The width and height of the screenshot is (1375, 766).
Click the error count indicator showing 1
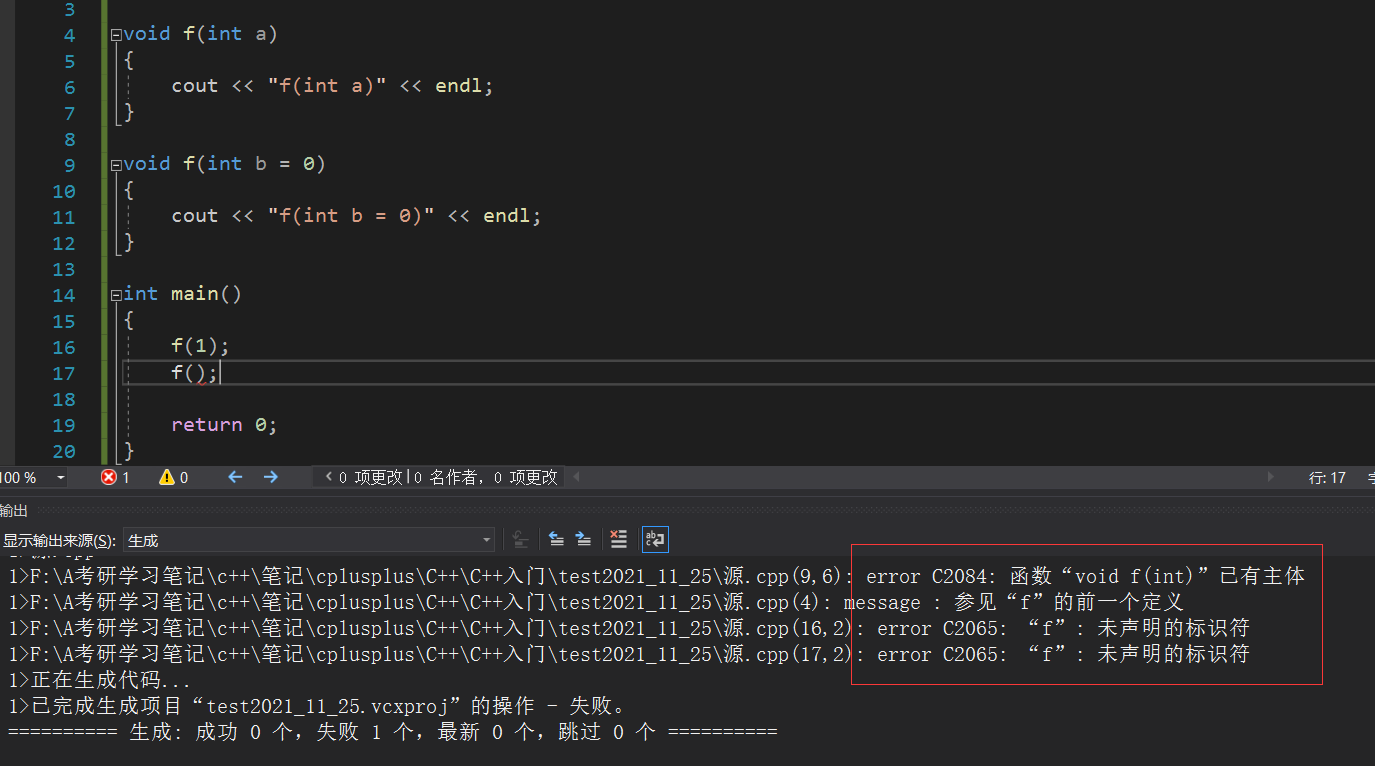tap(115, 478)
